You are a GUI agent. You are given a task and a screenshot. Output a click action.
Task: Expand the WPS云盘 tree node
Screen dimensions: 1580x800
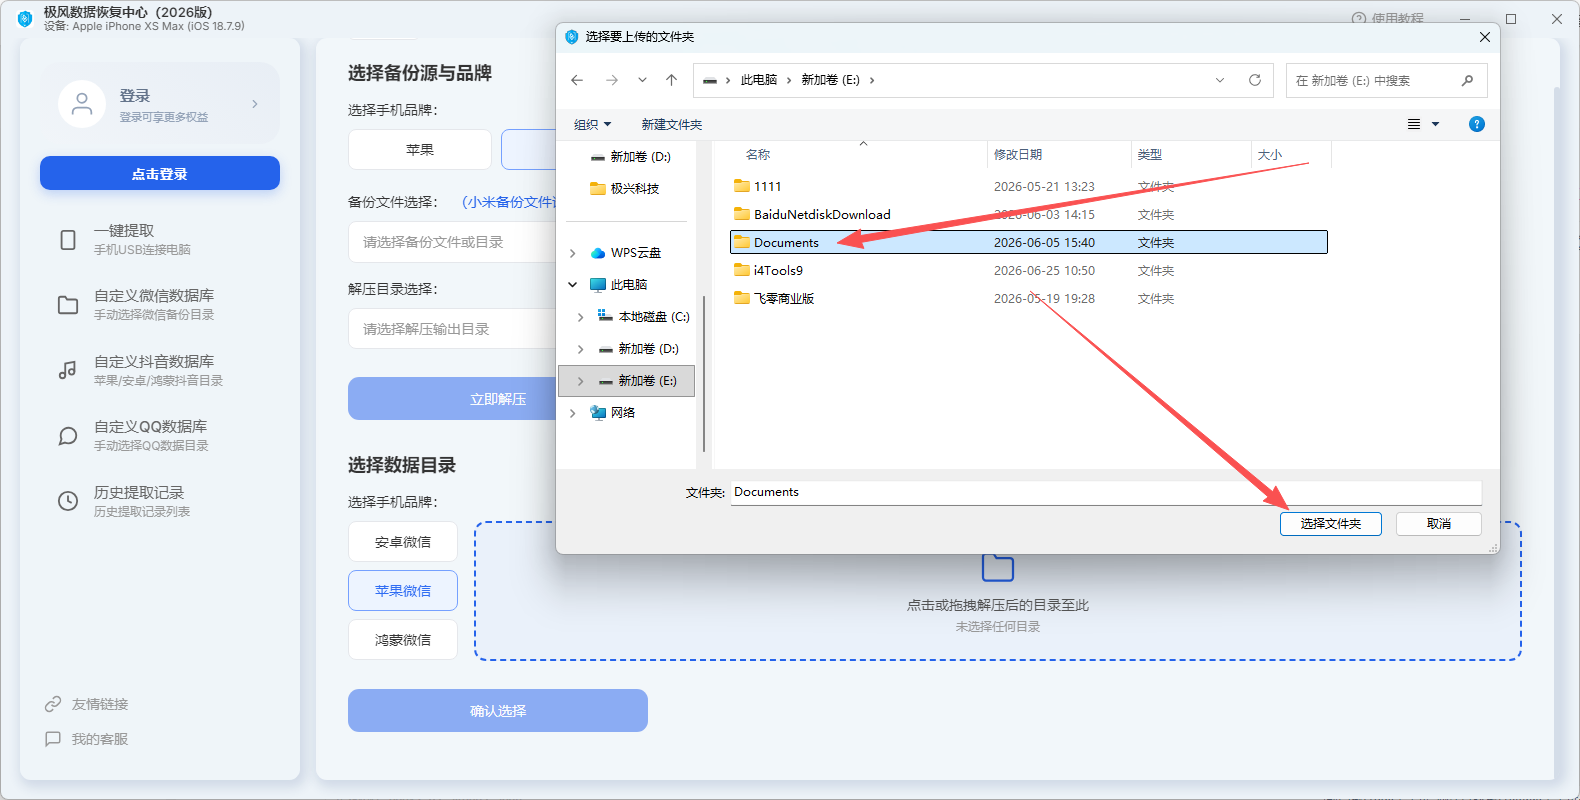tap(573, 253)
